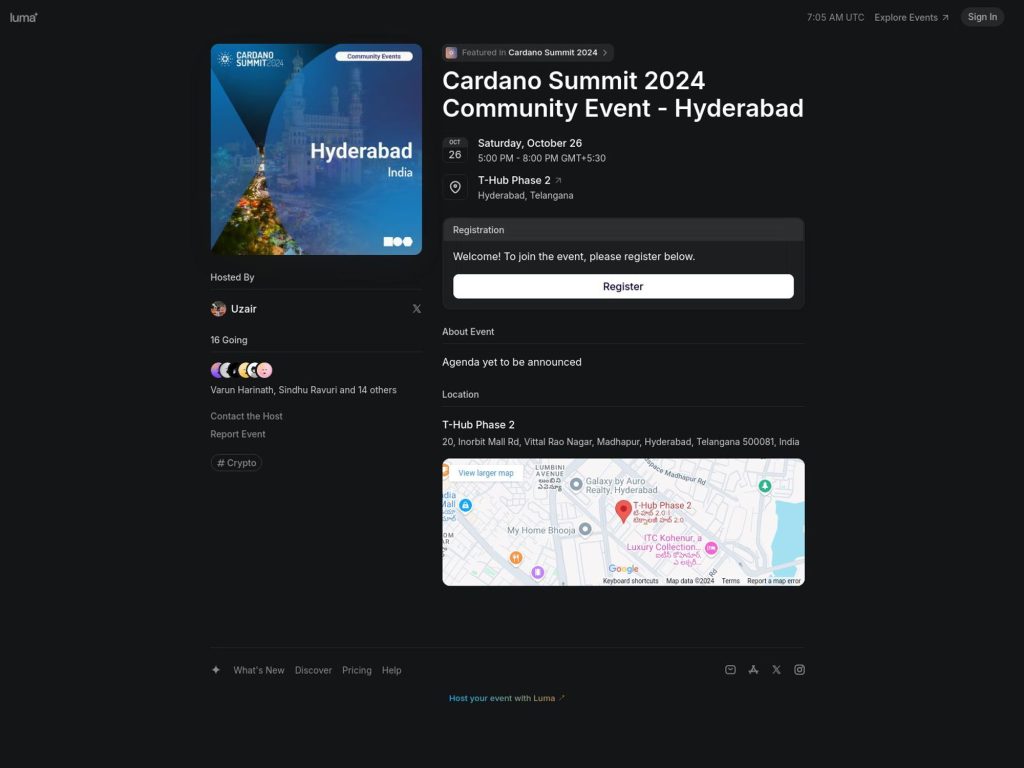This screenshot has height=768, width=1024.
Task: Open the App Store icon in the footer
Action: click(753, 669)
